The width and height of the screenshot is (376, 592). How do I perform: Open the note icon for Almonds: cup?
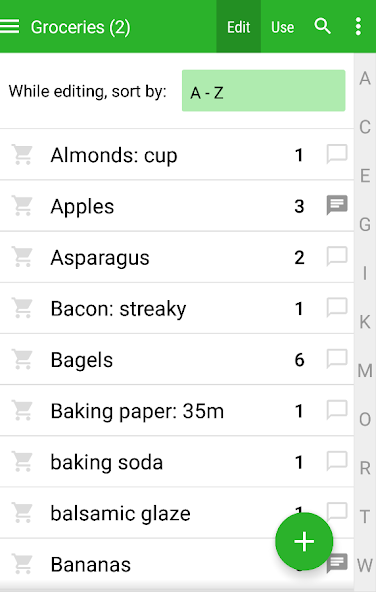click(337, 154)
